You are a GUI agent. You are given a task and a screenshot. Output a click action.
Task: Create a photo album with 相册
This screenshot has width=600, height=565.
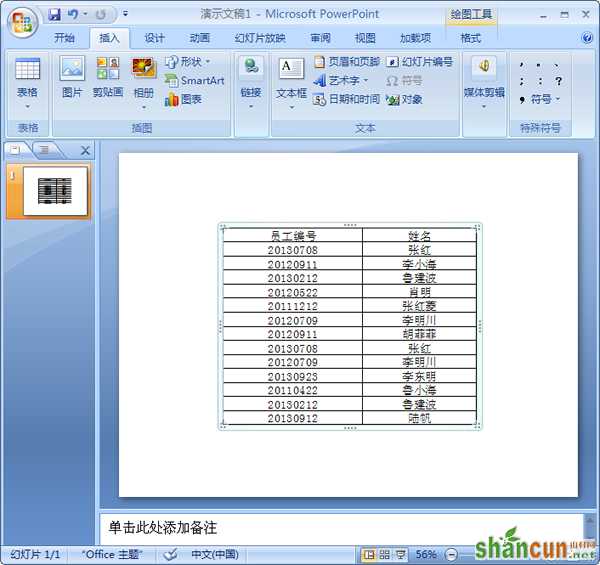[143, 78]
